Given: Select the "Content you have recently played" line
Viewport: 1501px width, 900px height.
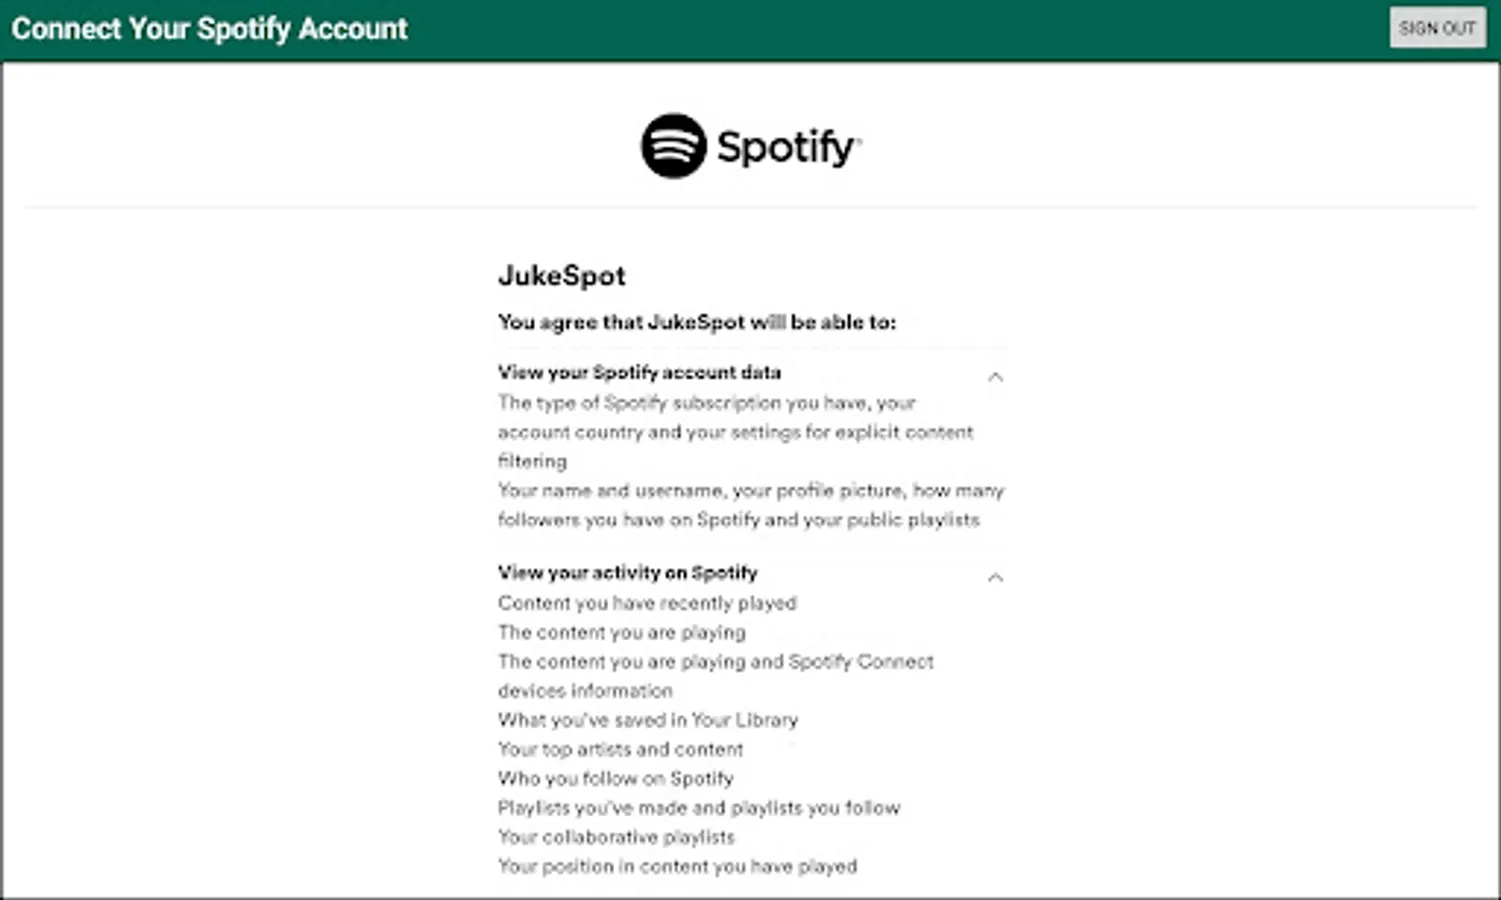Looking at the screenshot, I should click(647, 603).
